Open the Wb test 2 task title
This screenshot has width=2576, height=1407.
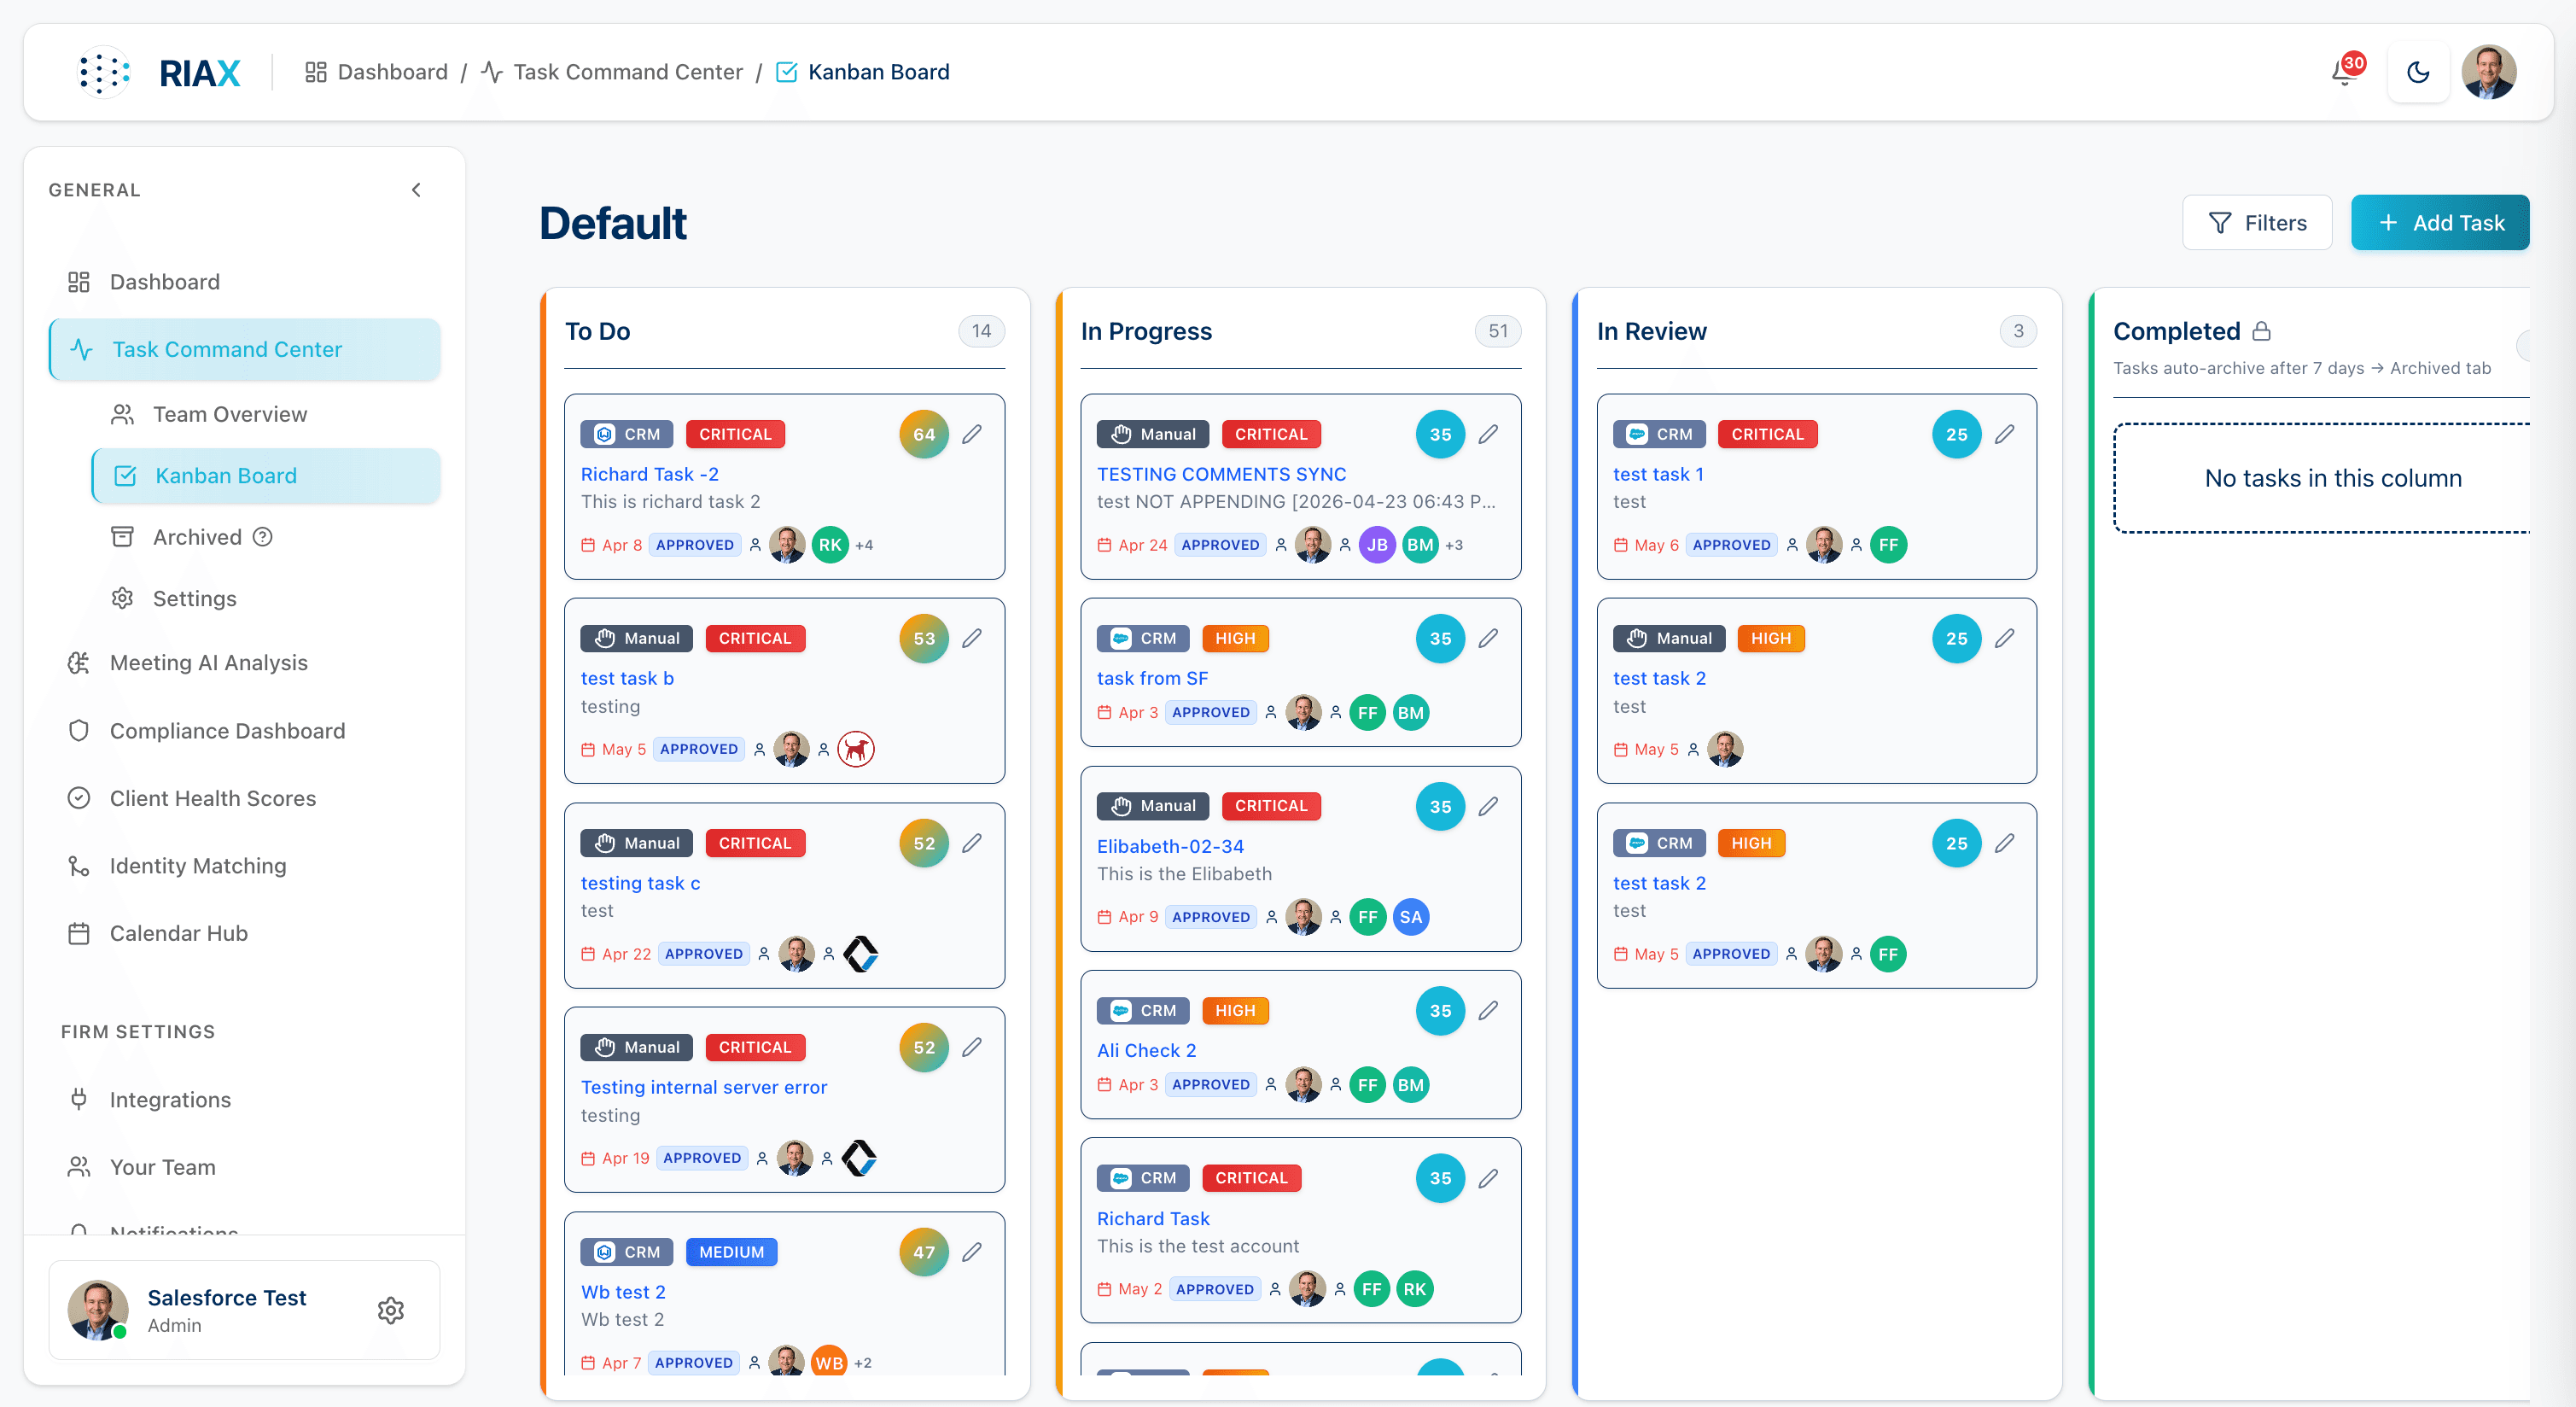(x=623, y=1292)
